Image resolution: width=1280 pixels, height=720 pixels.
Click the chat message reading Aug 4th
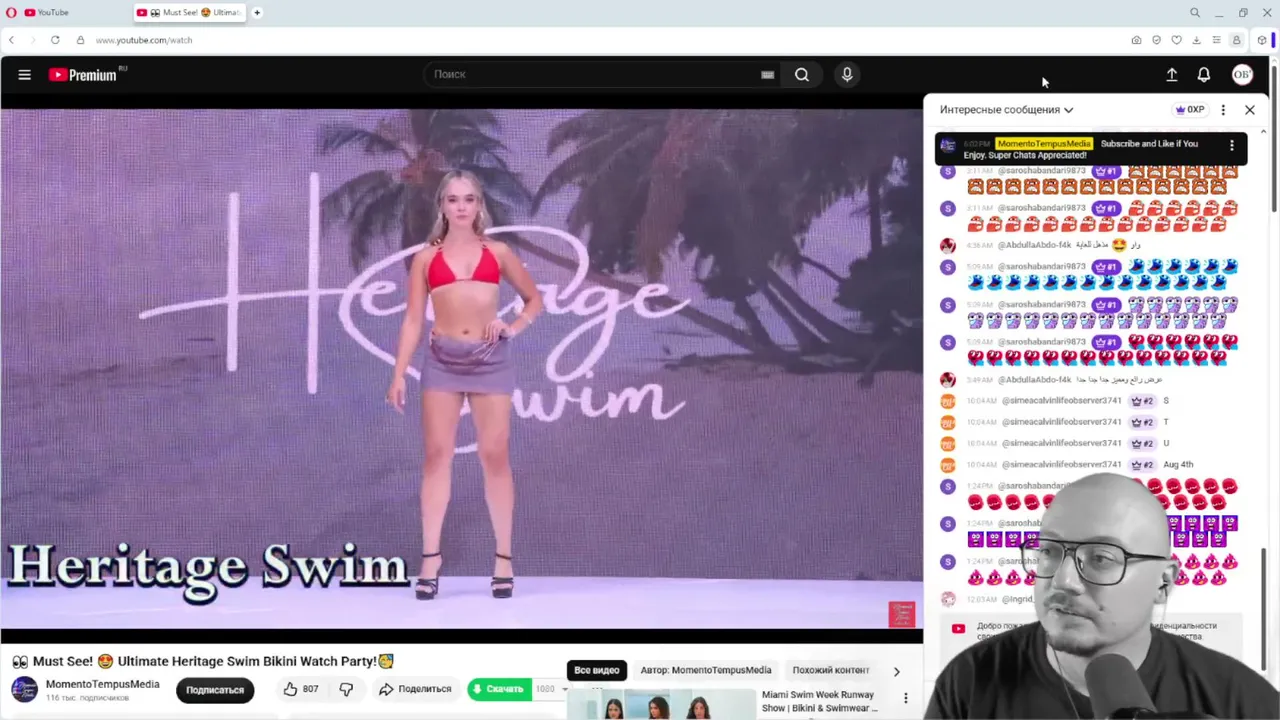pyautogui.click(x=1178, y=464)
